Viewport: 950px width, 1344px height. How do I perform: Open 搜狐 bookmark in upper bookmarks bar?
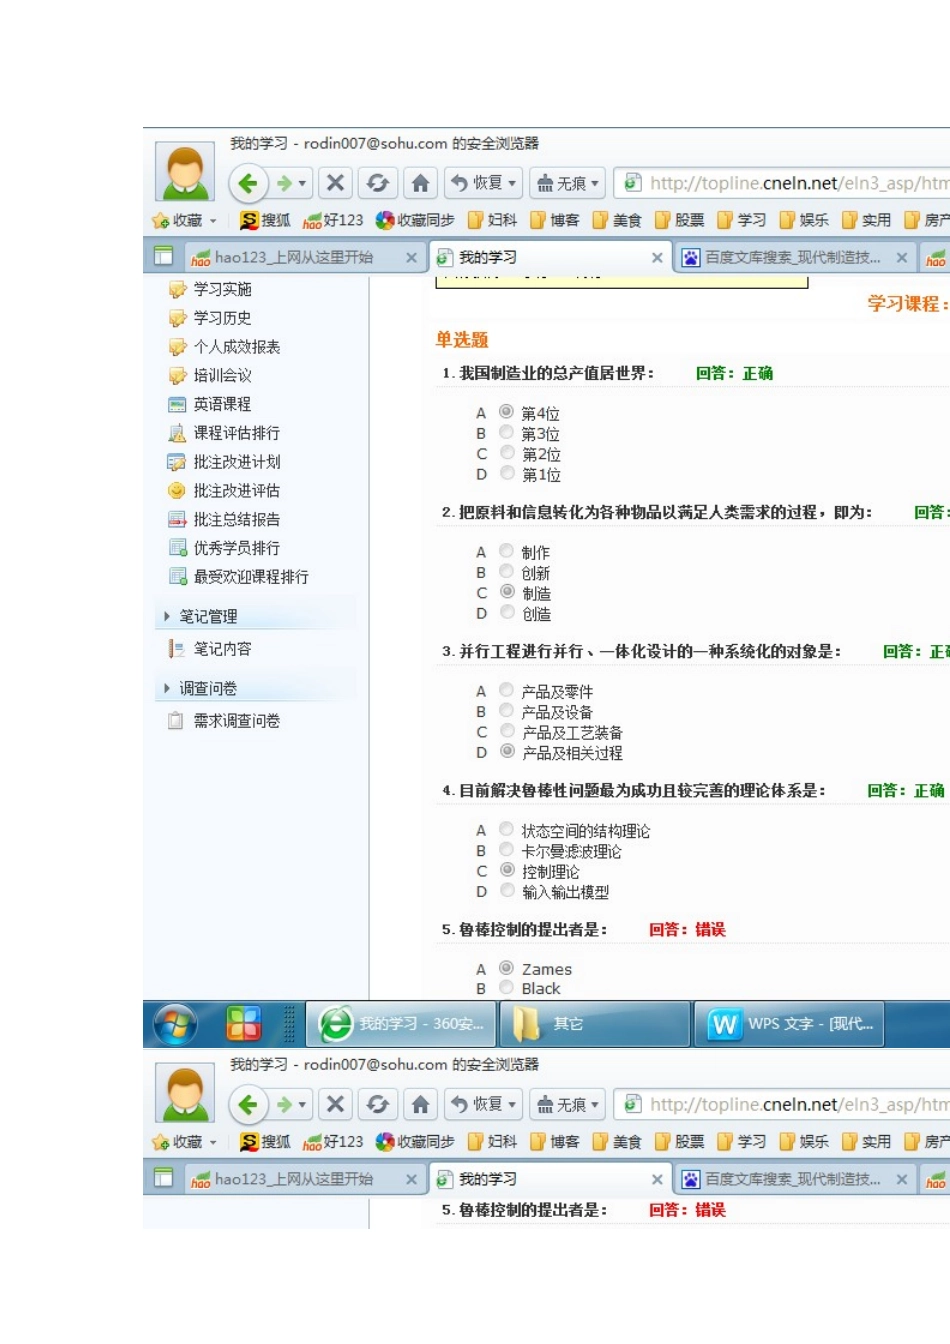tap(266, 220)
